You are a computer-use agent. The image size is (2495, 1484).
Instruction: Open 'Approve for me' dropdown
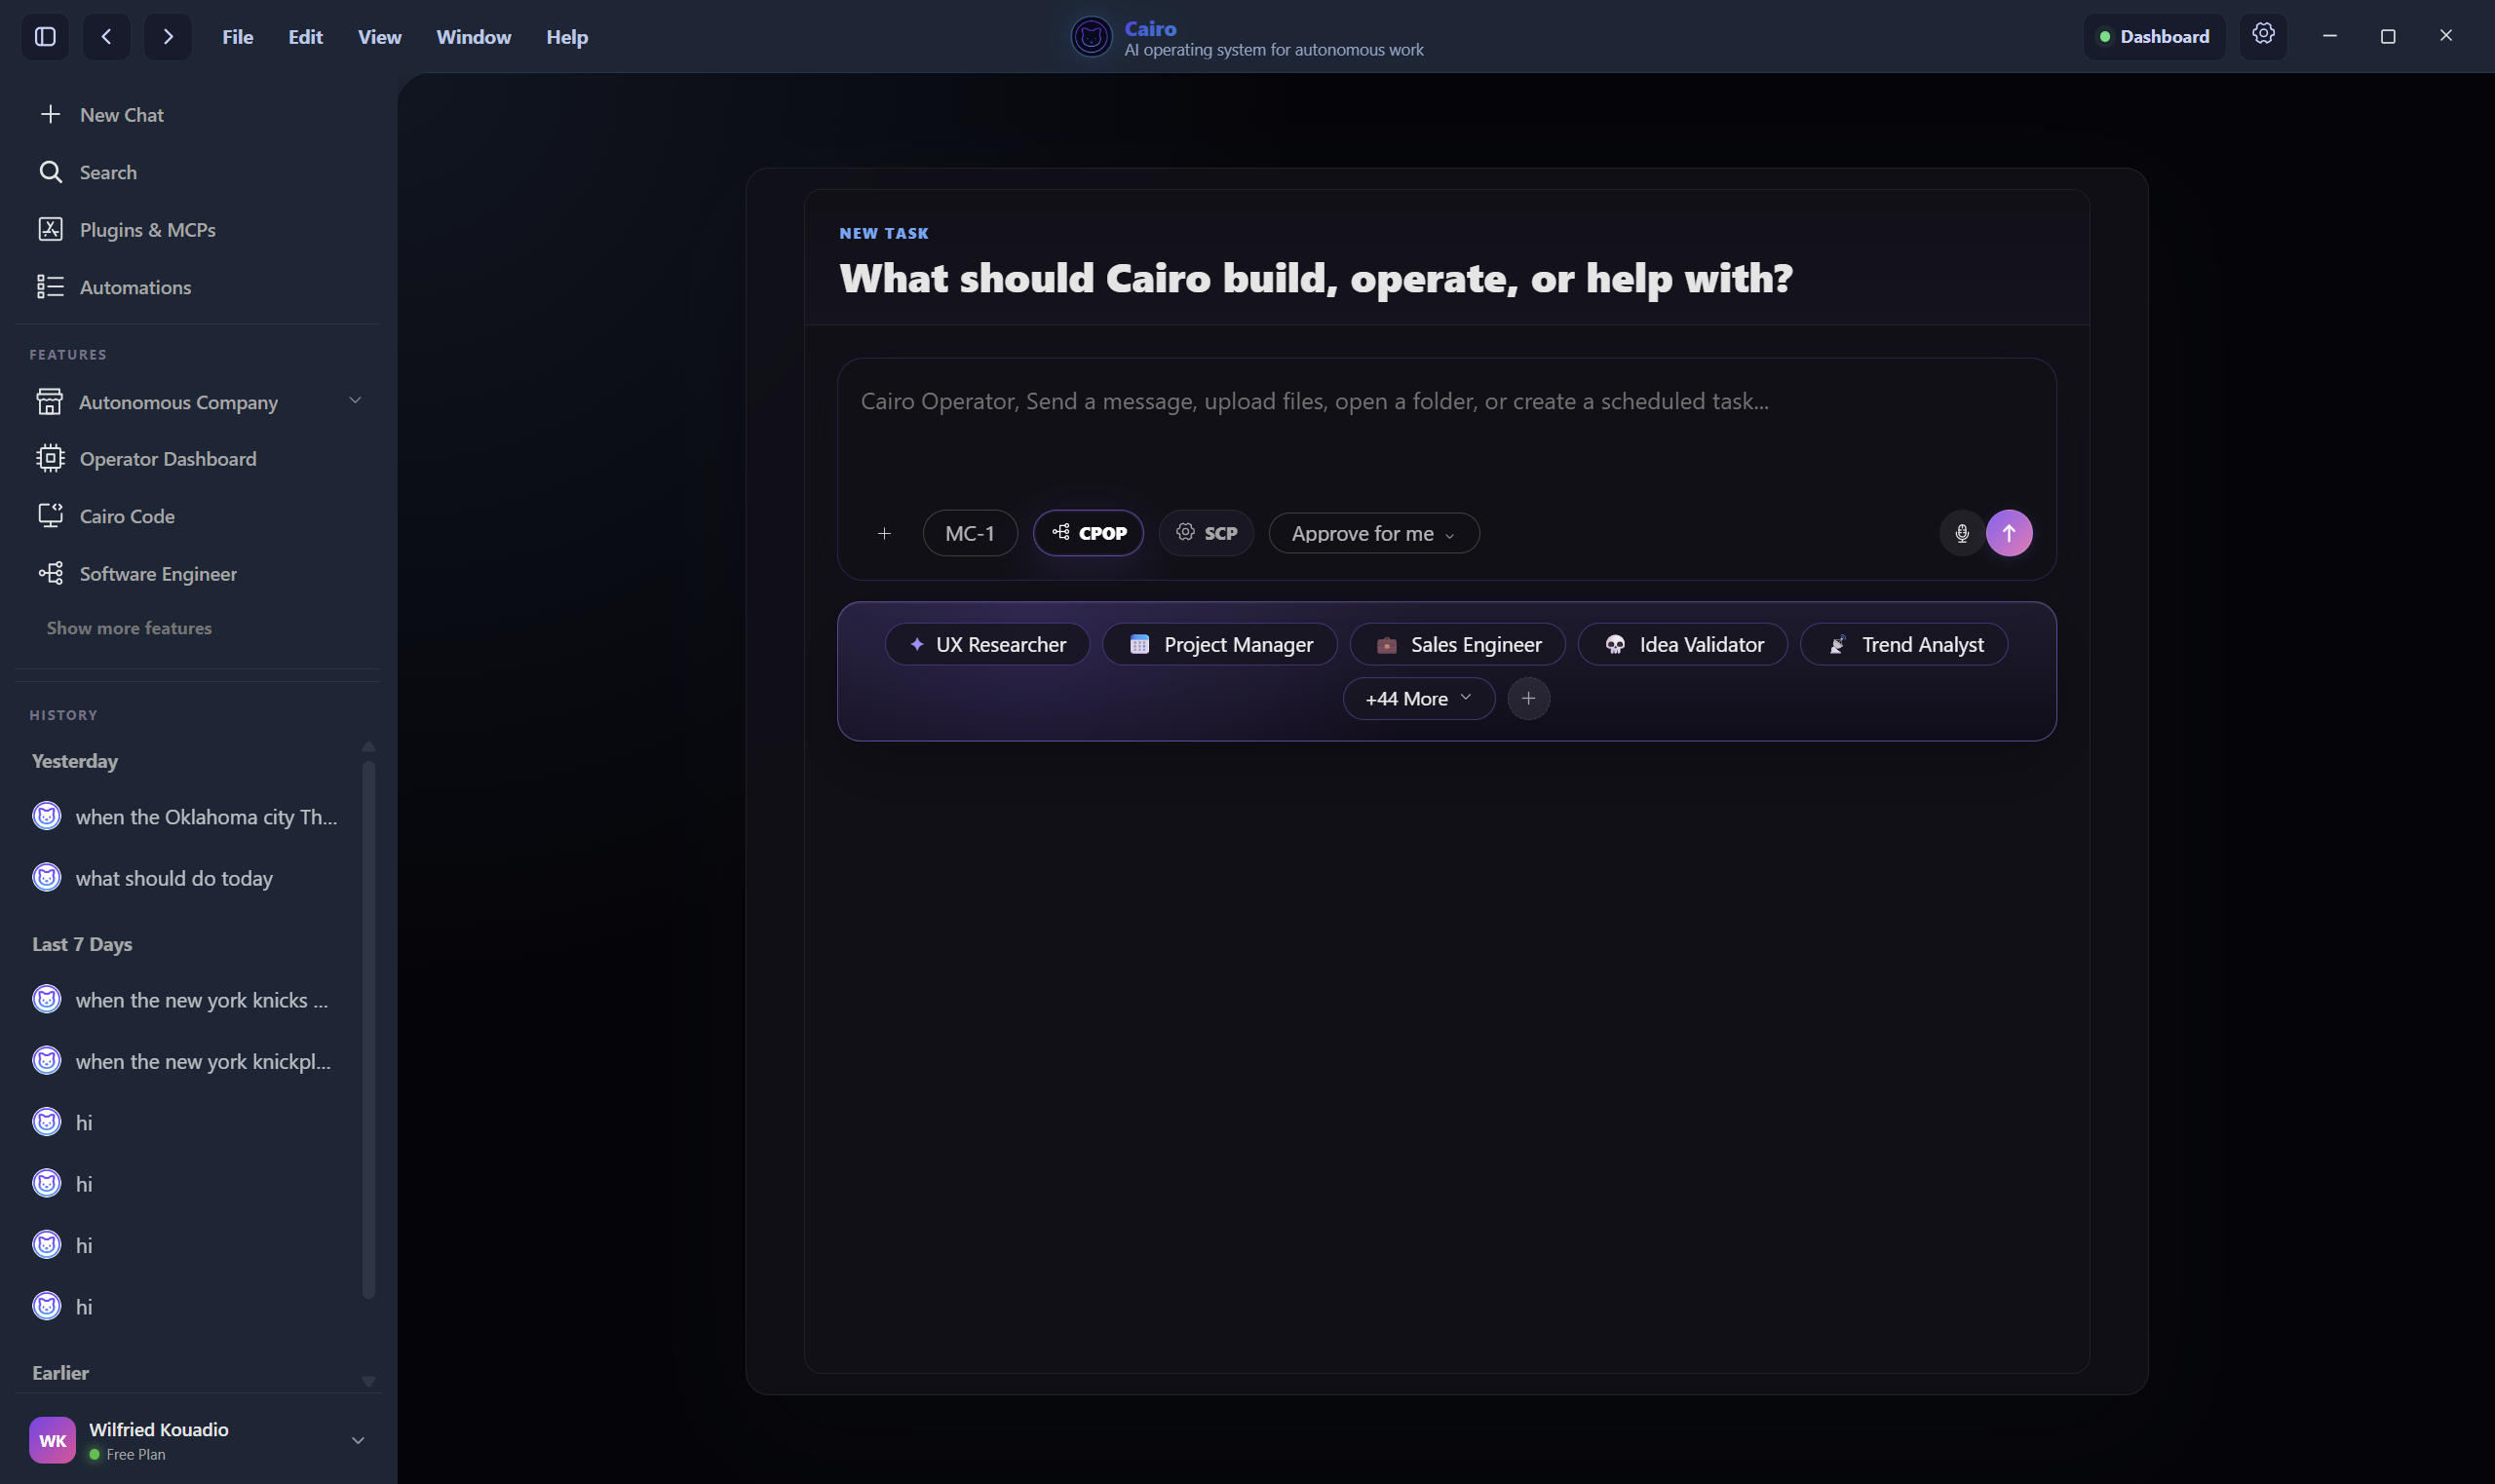pos(1374,533)
